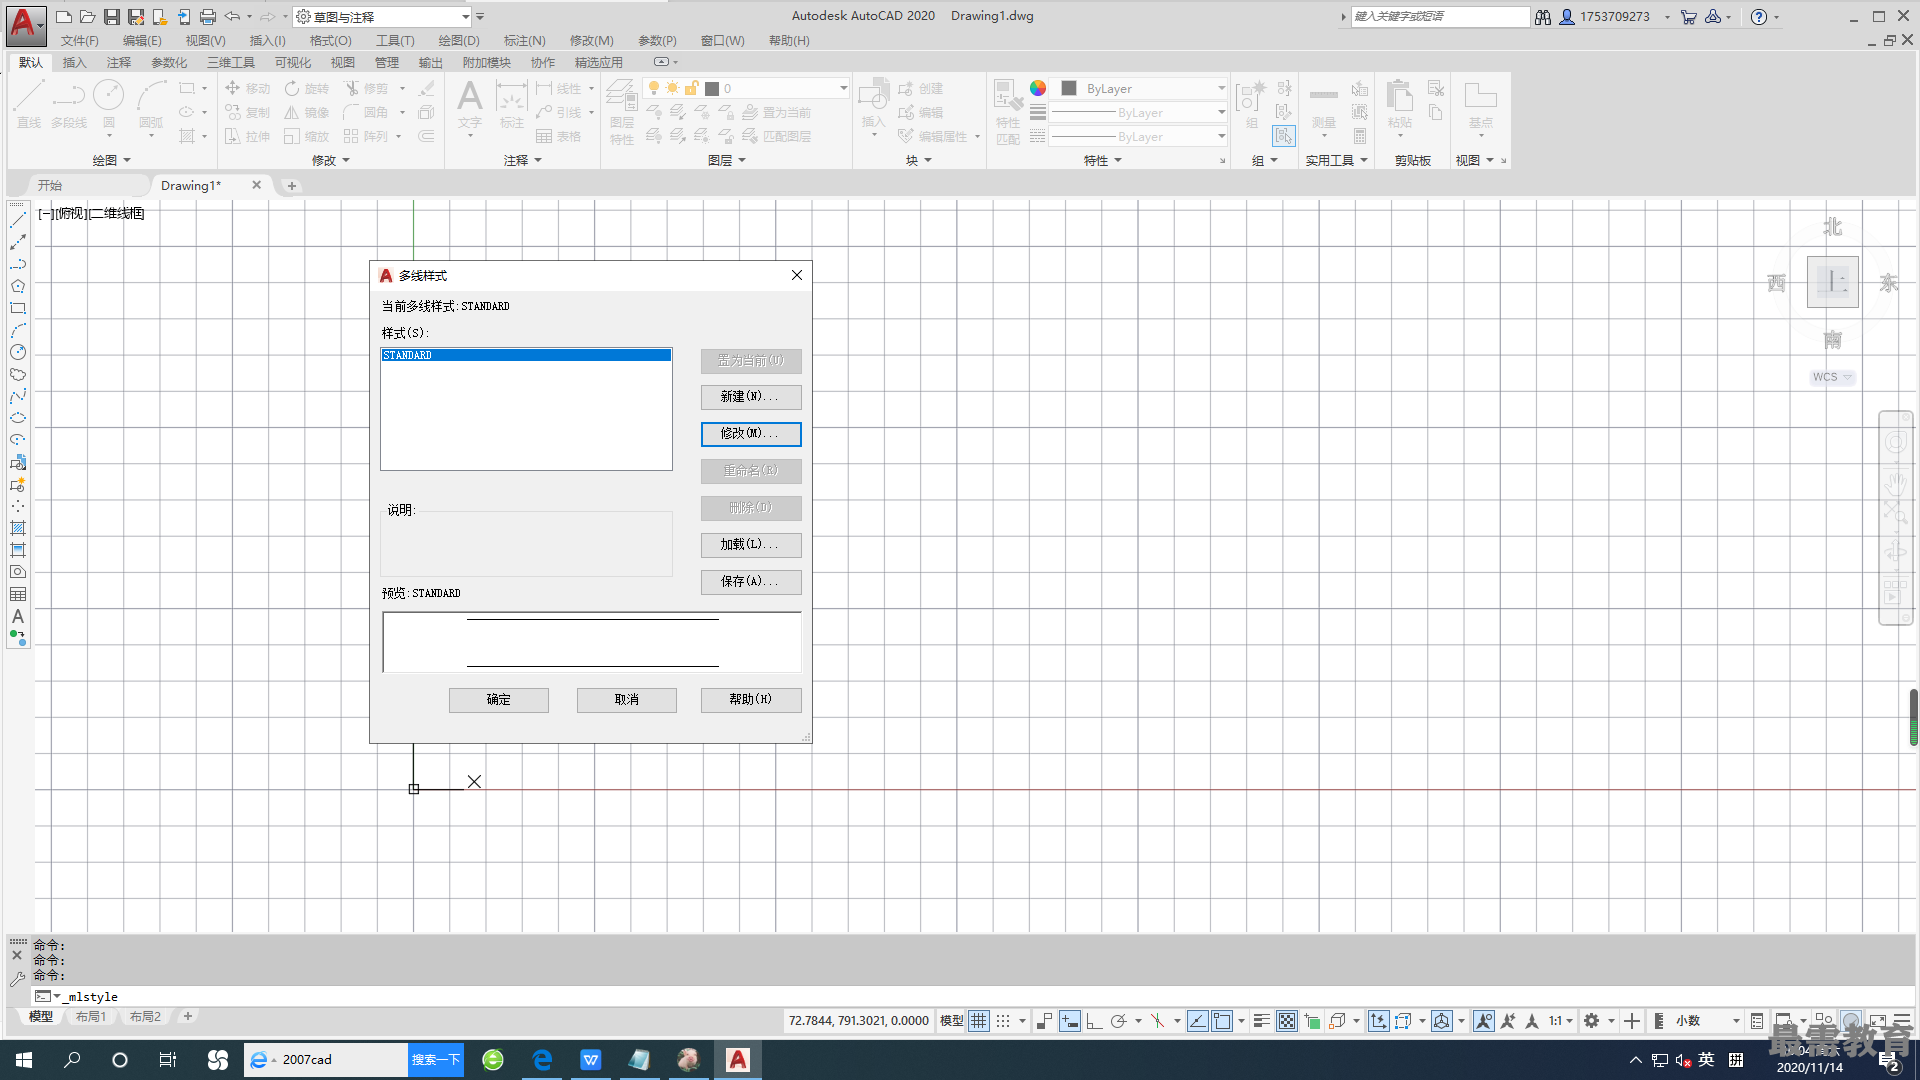Toggle the group selection button in the 组 panel
1920x1080 pixels.
1284,136
